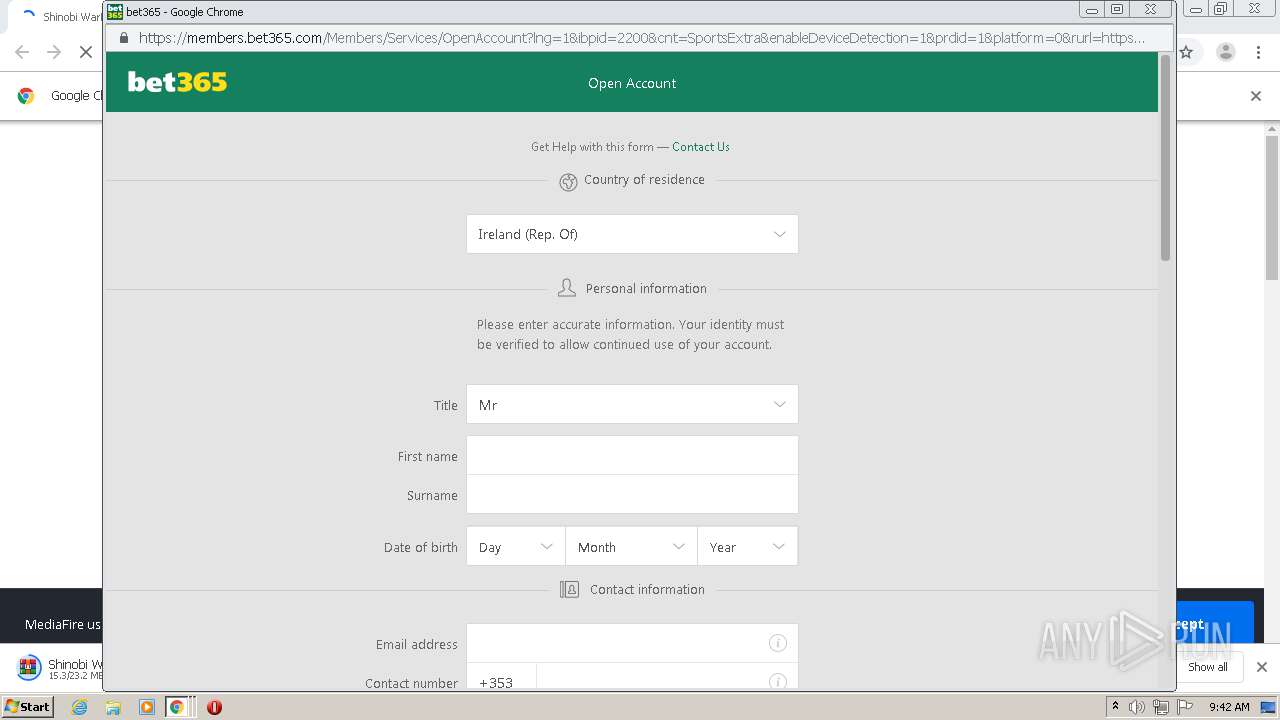Click the taskbar clock showing 9:42 AM
The width and height of the screenshot is (1280, 720).
(1229, 707)
